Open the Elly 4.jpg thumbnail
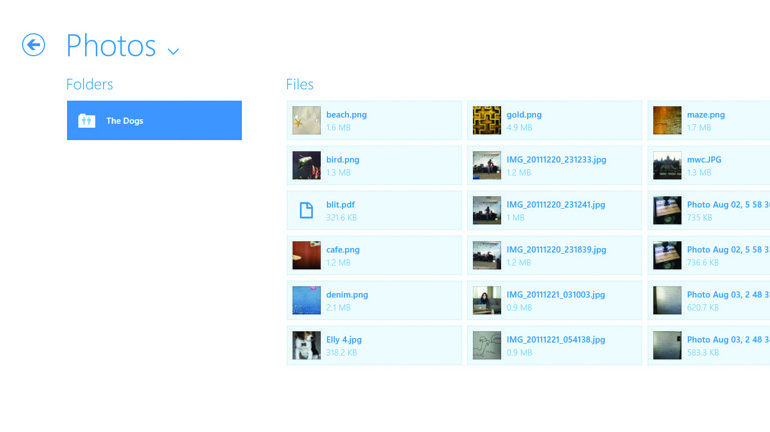The height and width of the screenshot is (432, 770). (306, 345)
